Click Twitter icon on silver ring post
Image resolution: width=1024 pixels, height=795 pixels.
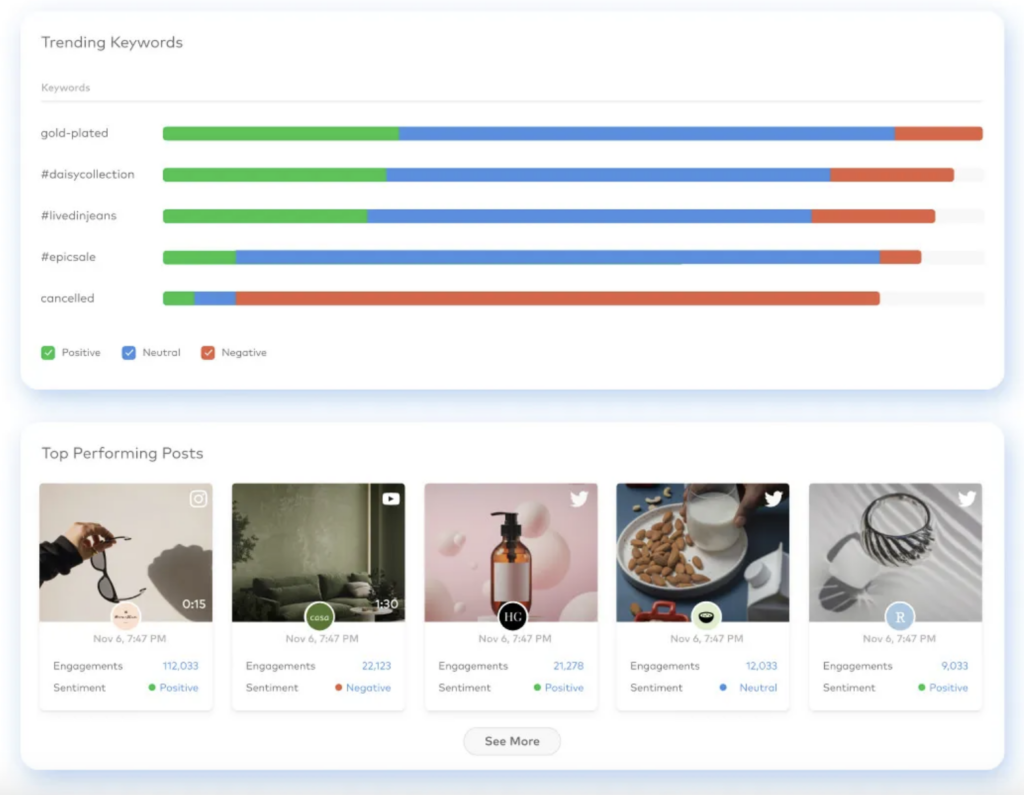[967, 499]
